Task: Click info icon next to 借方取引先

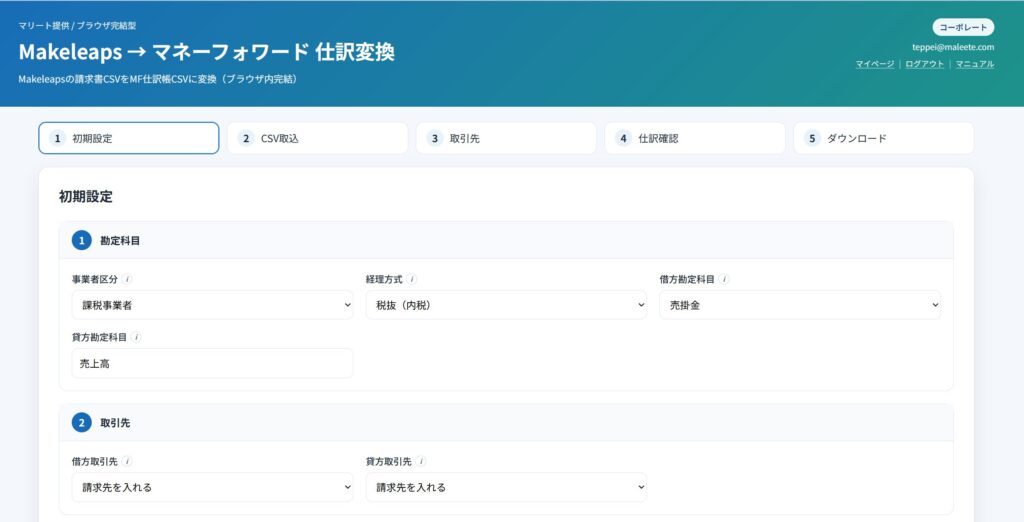Action: (x=127, y=461)
